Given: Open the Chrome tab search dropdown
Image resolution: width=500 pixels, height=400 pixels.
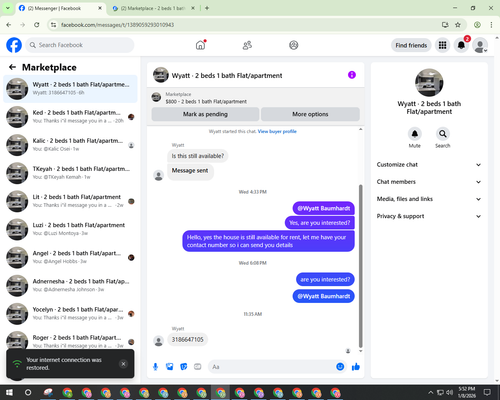Looking at the screenshot, I should pos(8,8).
